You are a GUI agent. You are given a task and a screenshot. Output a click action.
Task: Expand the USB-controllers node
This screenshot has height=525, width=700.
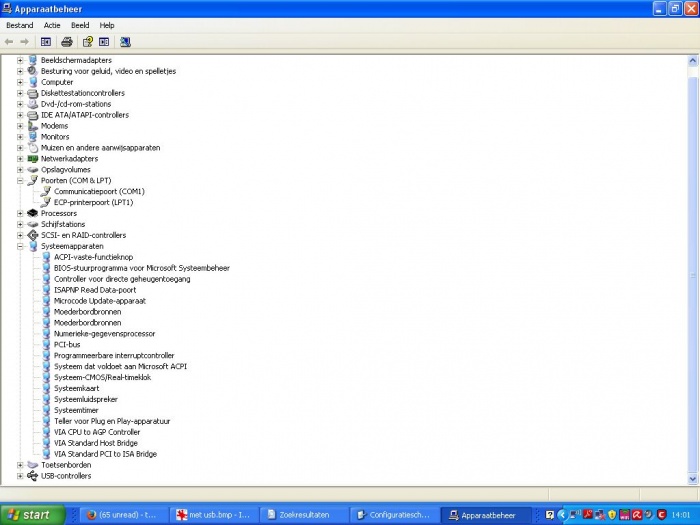[20, 476]
